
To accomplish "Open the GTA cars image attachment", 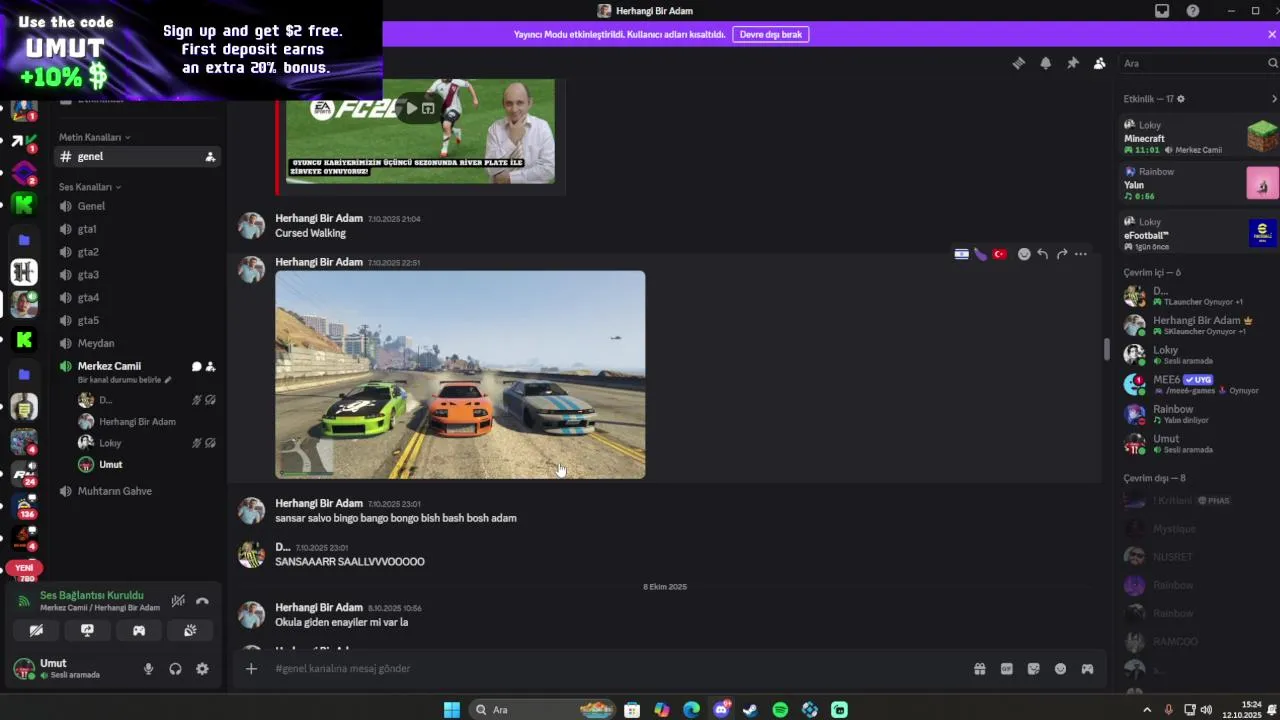I will pos(460,374).
